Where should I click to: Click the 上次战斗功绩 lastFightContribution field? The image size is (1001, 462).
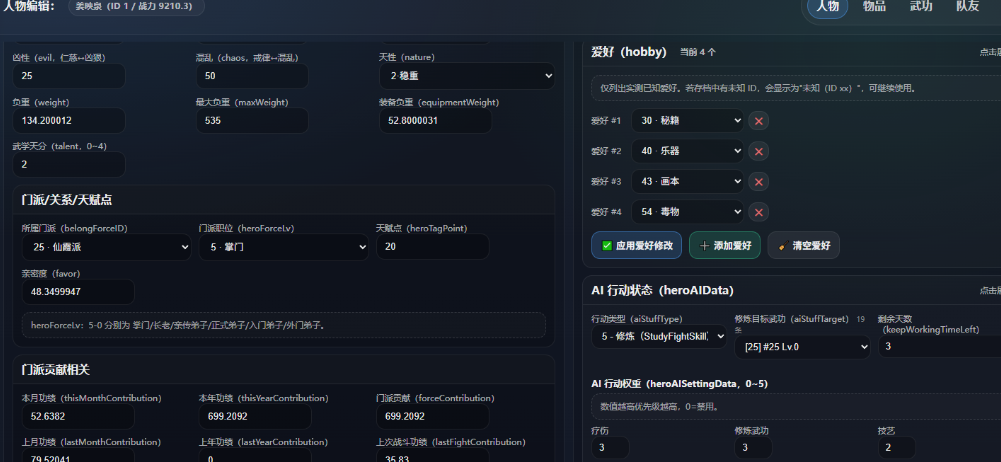pyautogui.click(x=433, y=454)
